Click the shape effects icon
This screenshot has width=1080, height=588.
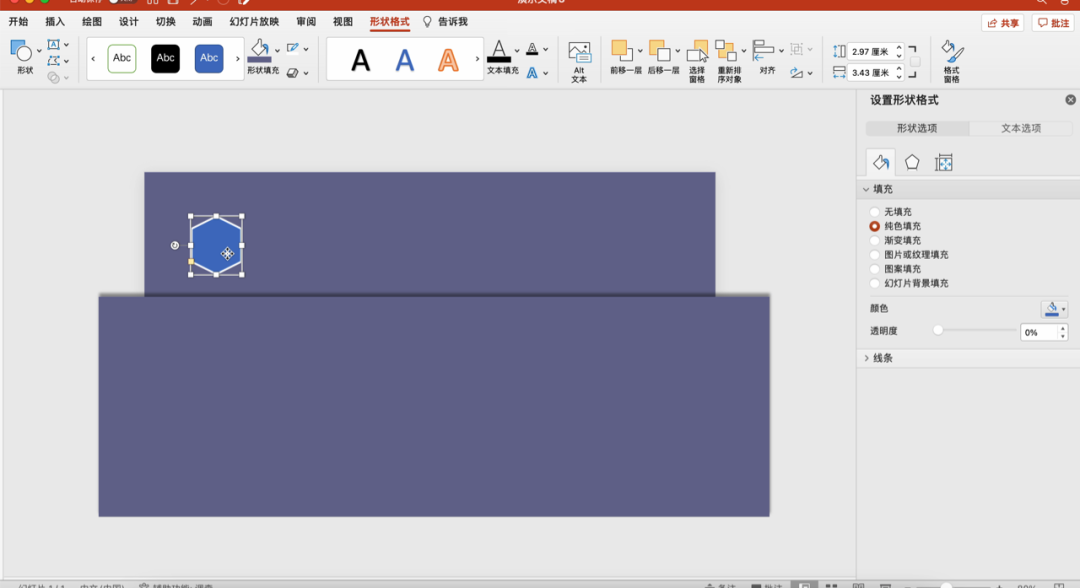click(x=293, y=72)
